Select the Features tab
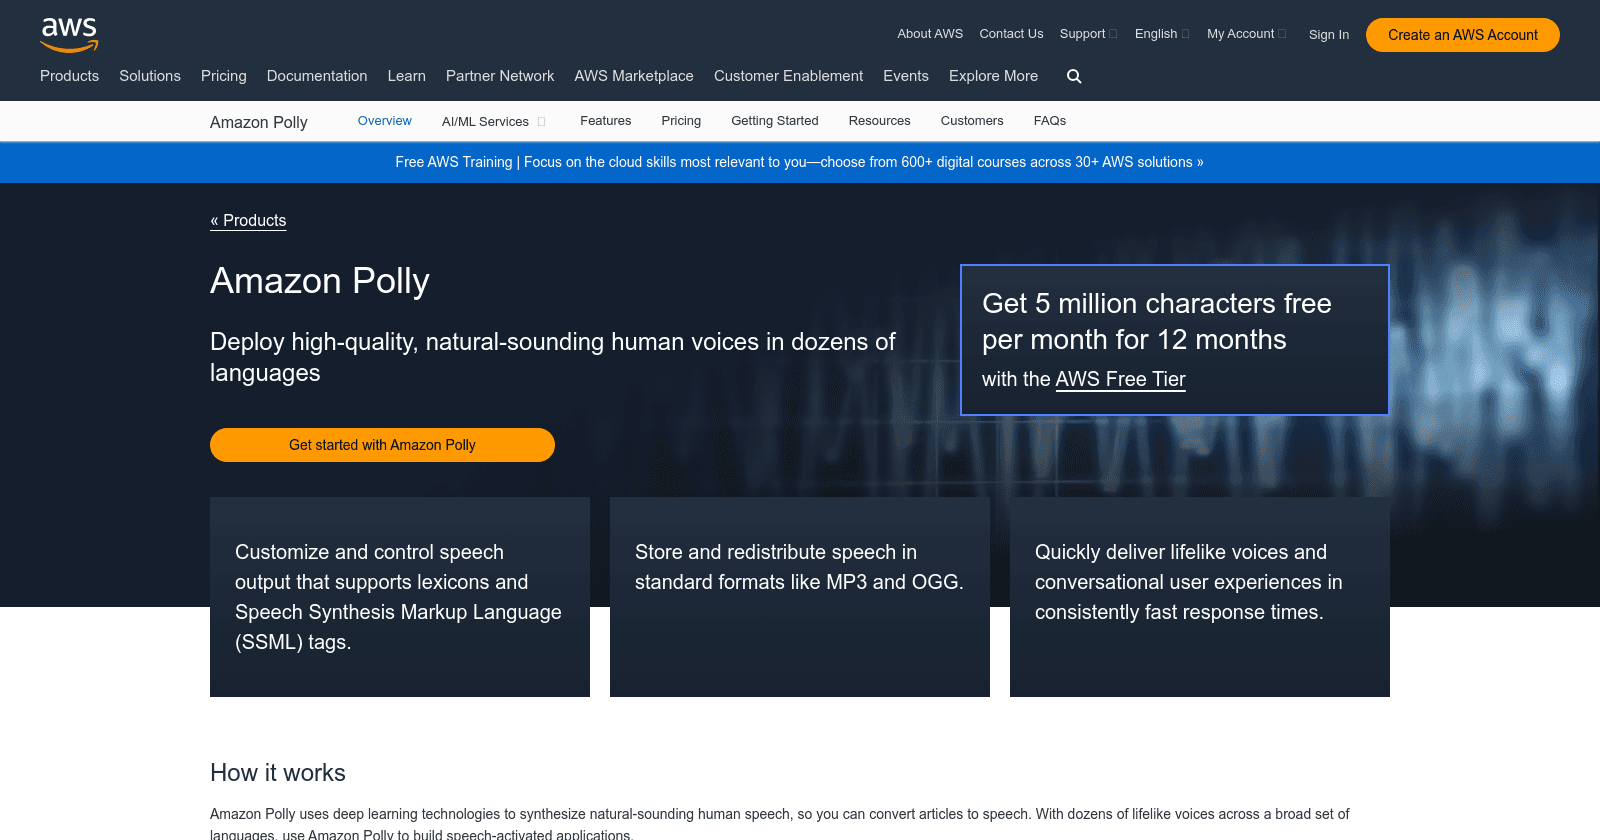1600x840 pixels. point(605,121)
